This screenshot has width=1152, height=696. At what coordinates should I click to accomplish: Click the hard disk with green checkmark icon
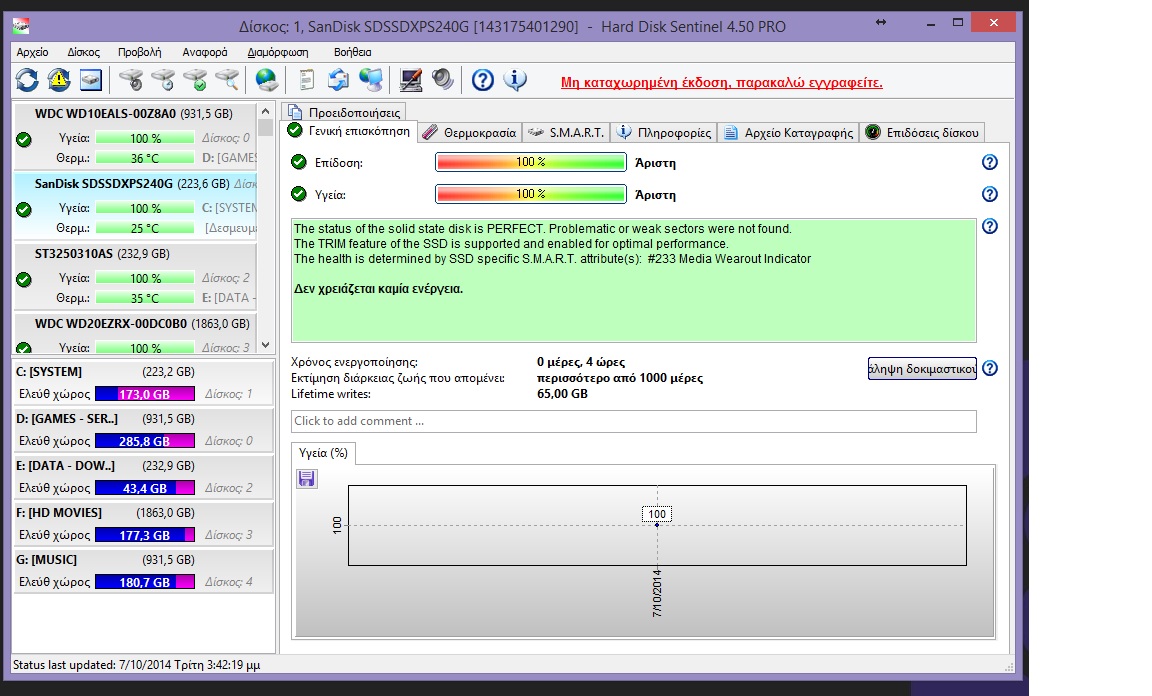[x=195, y=79]
